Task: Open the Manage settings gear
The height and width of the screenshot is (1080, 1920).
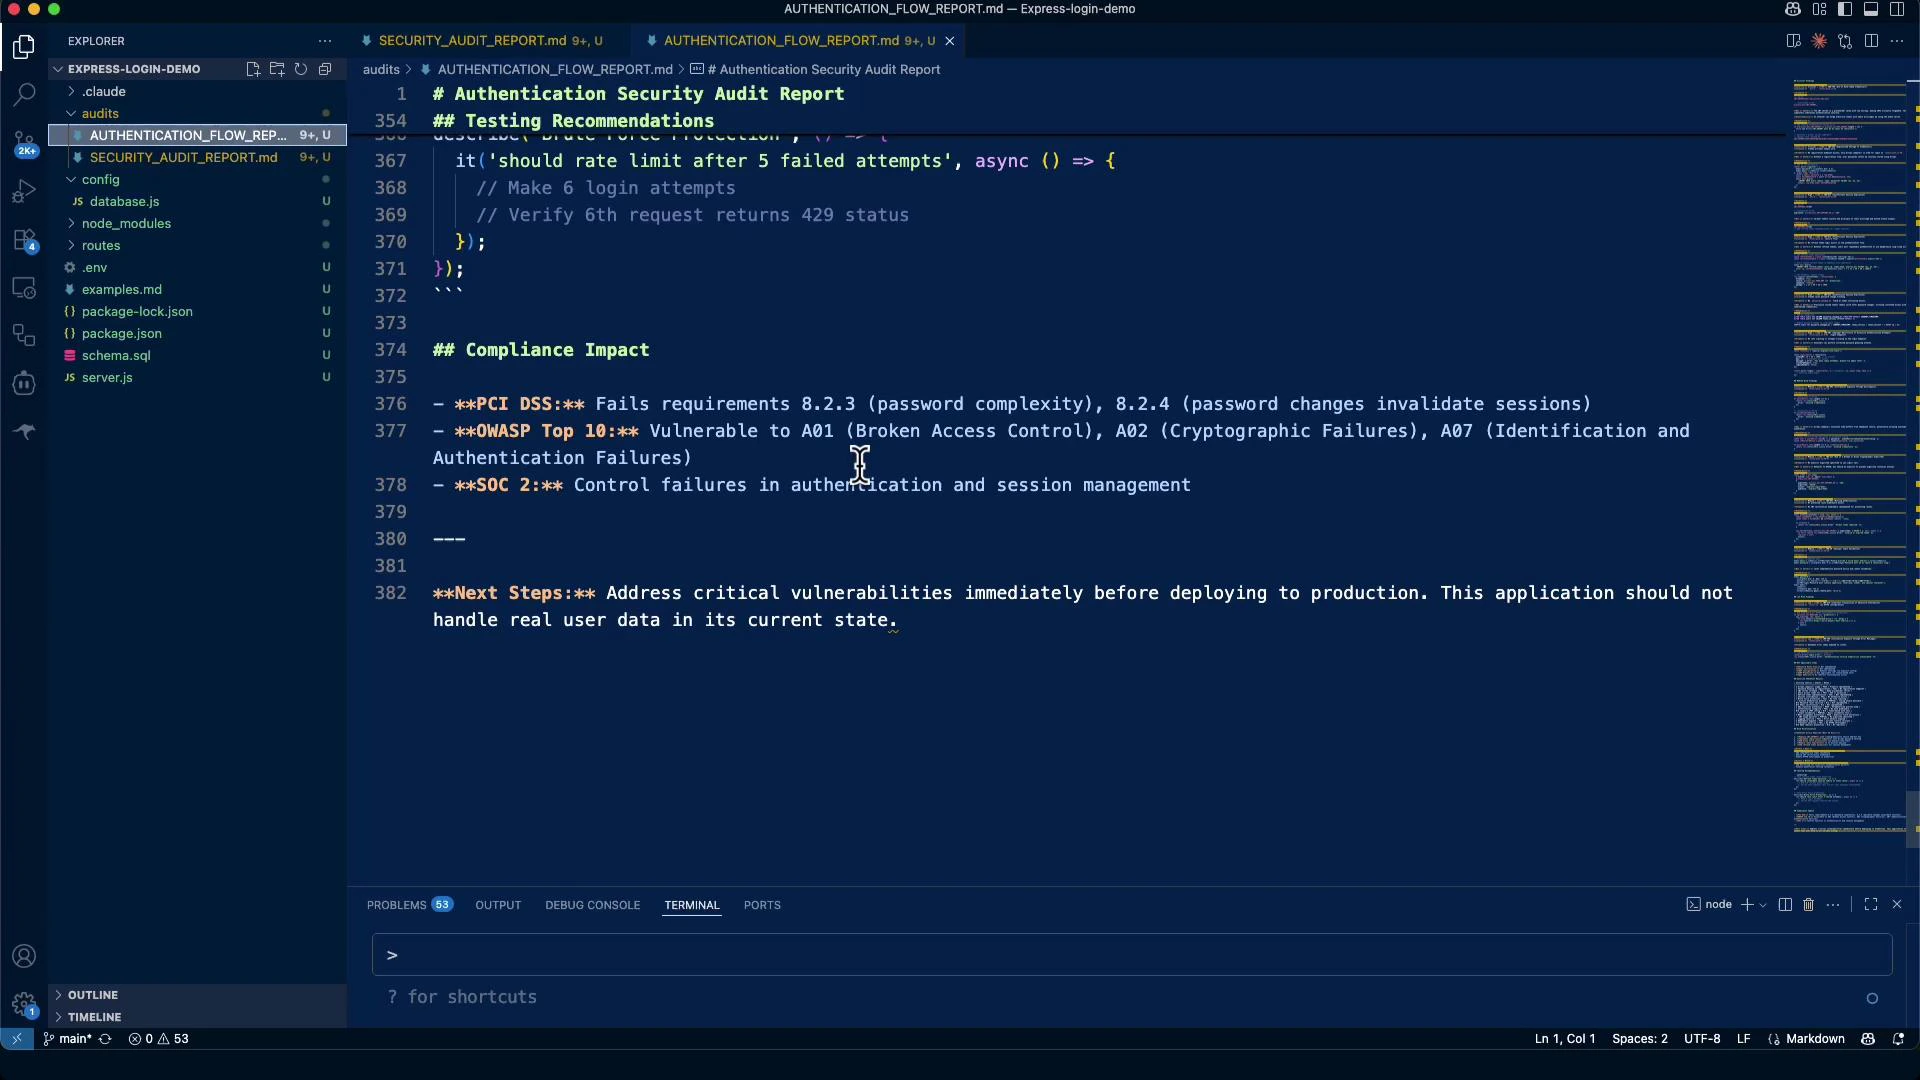Action: point(24,1004)
